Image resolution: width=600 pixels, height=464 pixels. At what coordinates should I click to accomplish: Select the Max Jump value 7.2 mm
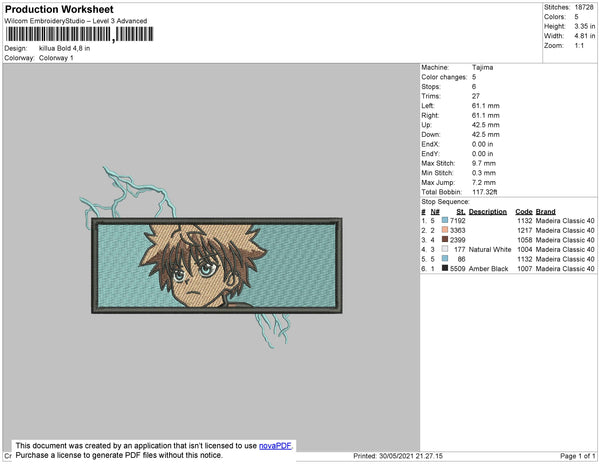[484, 182]
